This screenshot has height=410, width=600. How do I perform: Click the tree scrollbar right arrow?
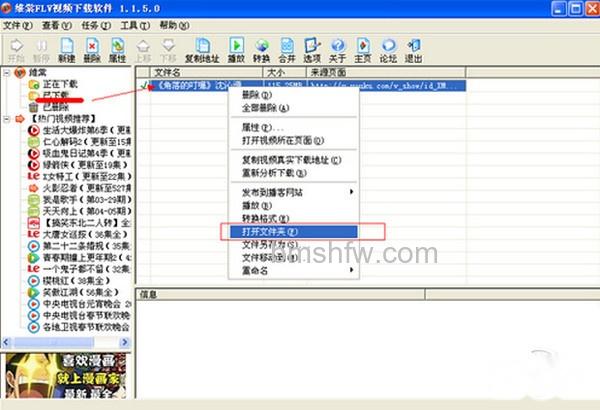pyautogui.click(x=125, y=342)
